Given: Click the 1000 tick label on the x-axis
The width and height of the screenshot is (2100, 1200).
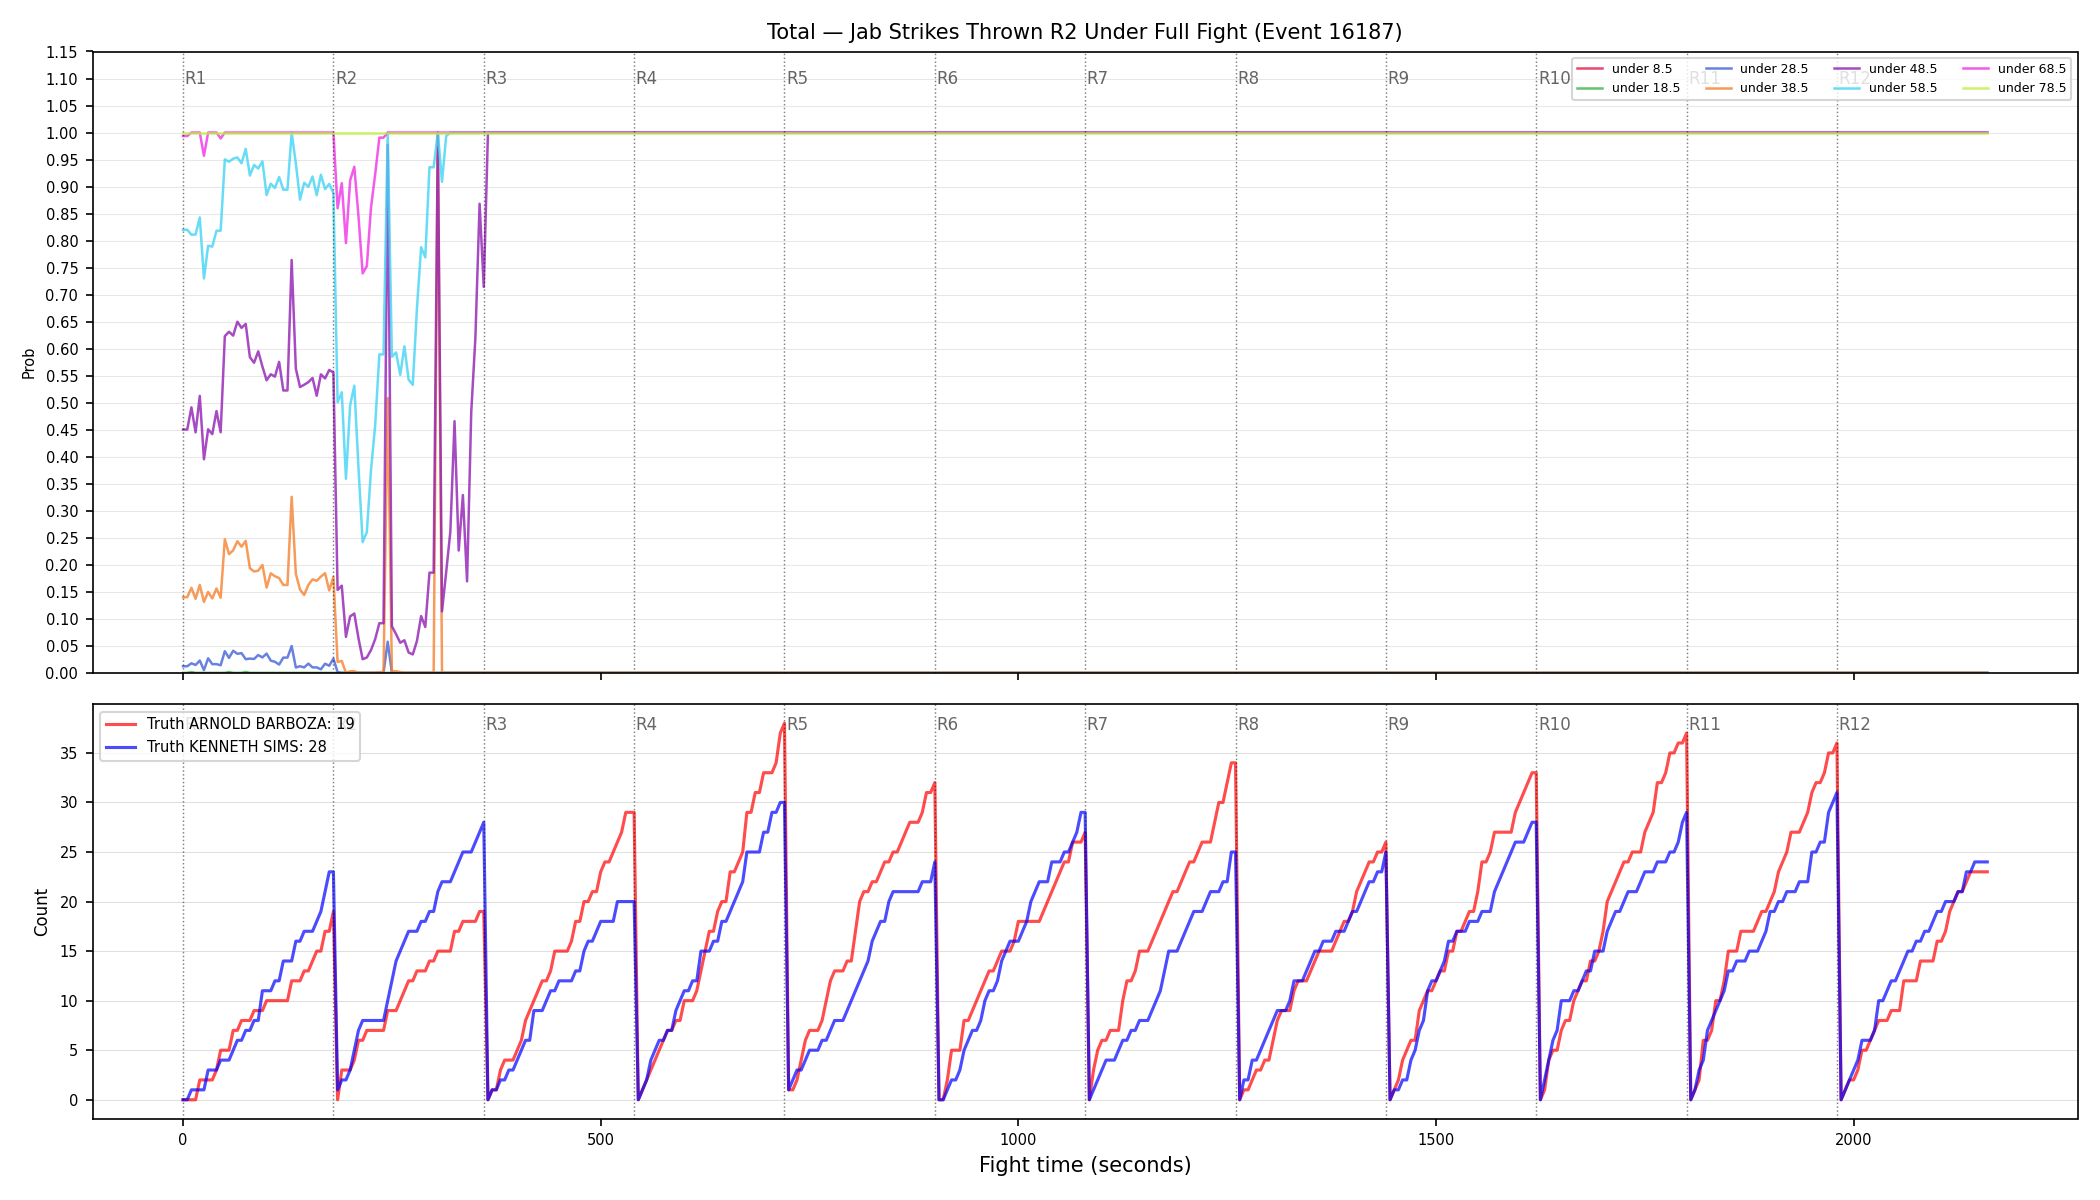Looking at the screenshot, I should (1018, 1139).
